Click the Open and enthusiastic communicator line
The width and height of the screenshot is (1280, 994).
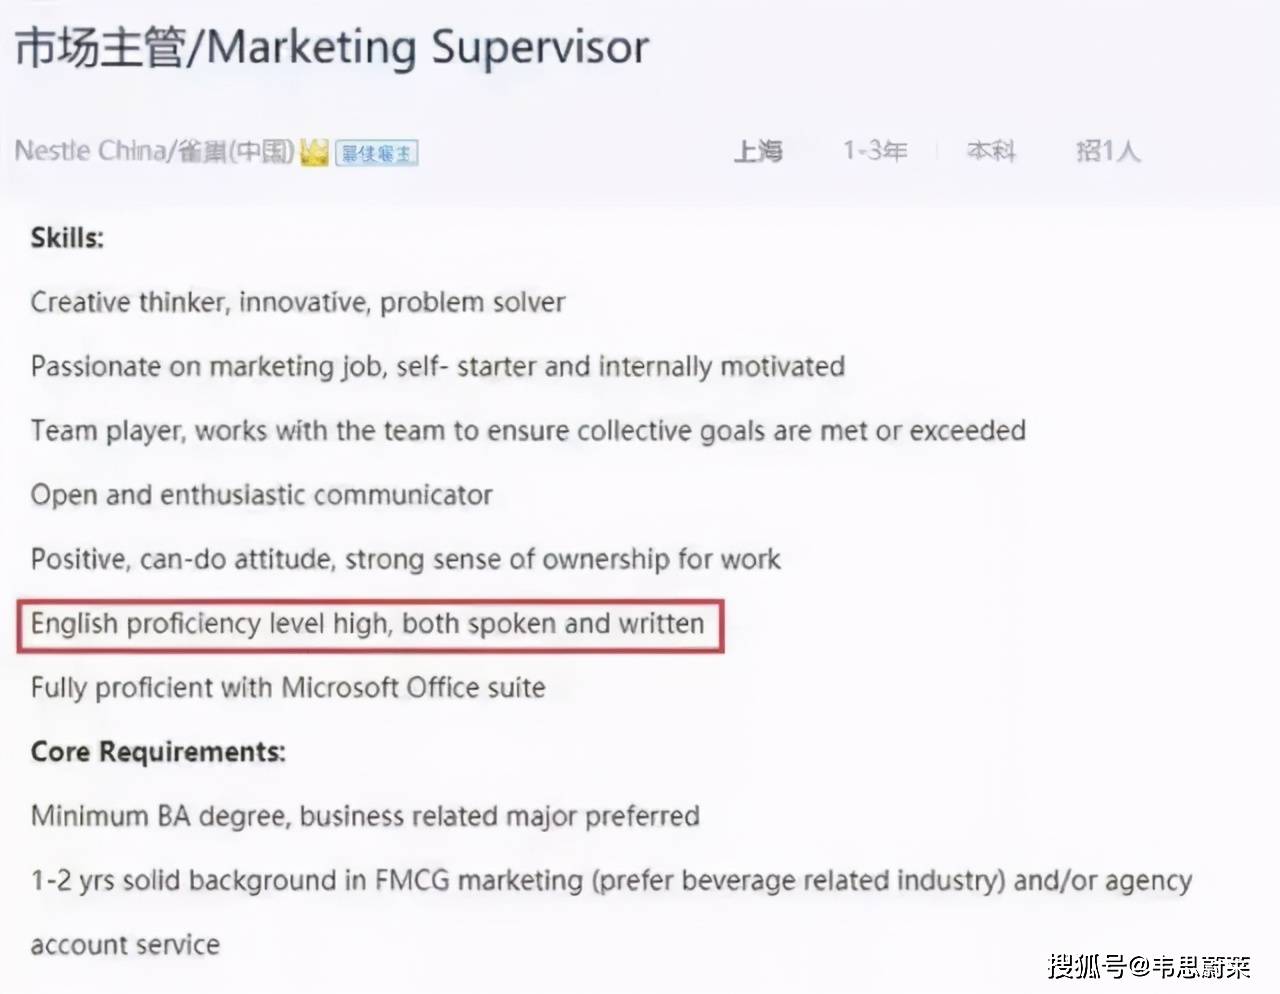(x=261, y=495)
